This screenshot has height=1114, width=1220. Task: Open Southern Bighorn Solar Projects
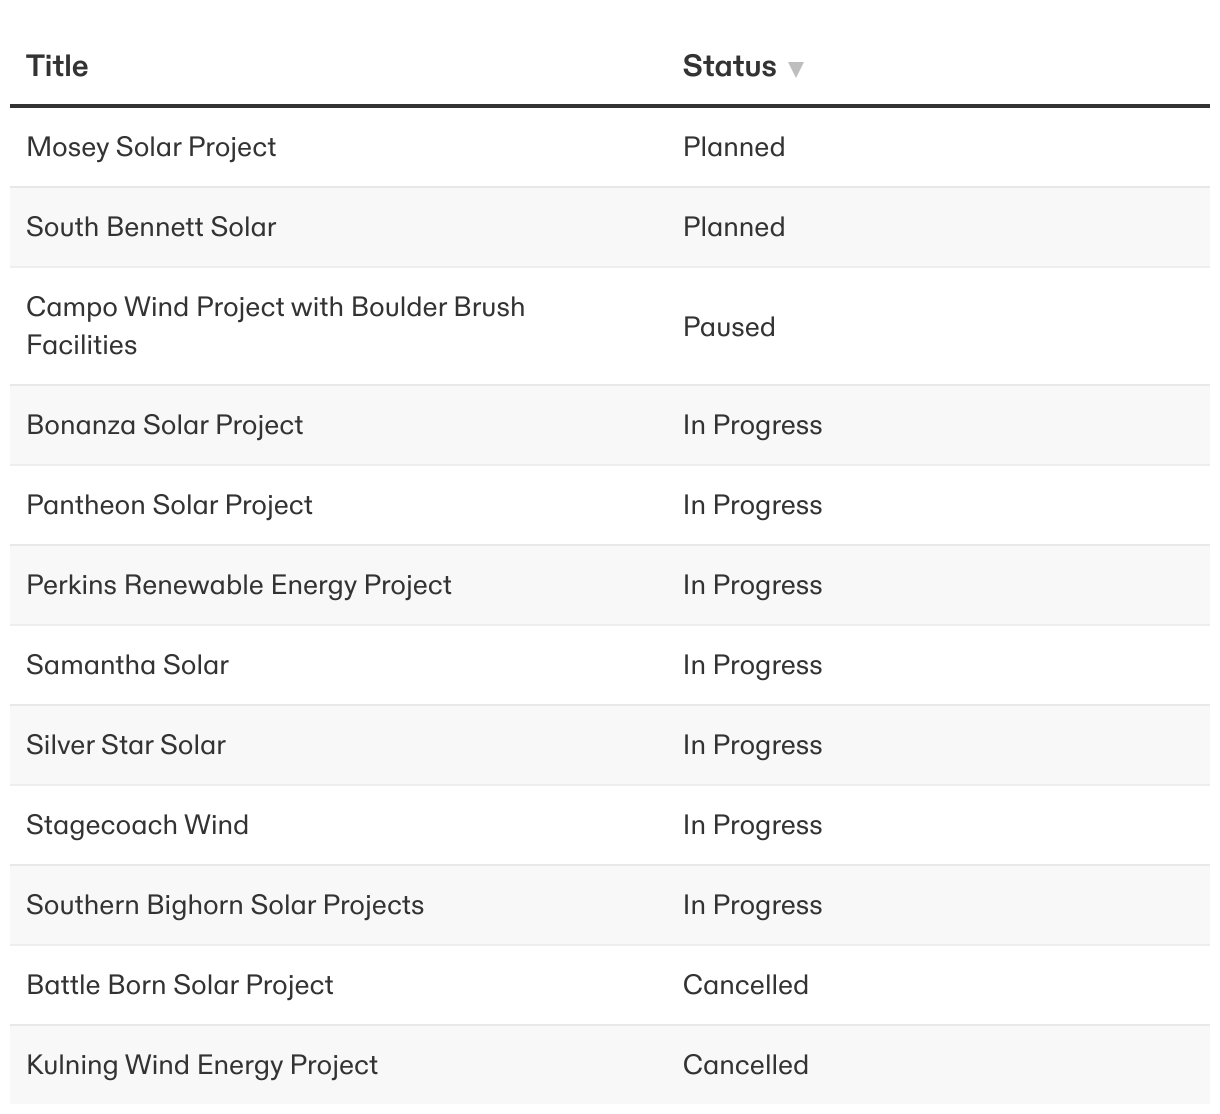[x=225, y=905]
